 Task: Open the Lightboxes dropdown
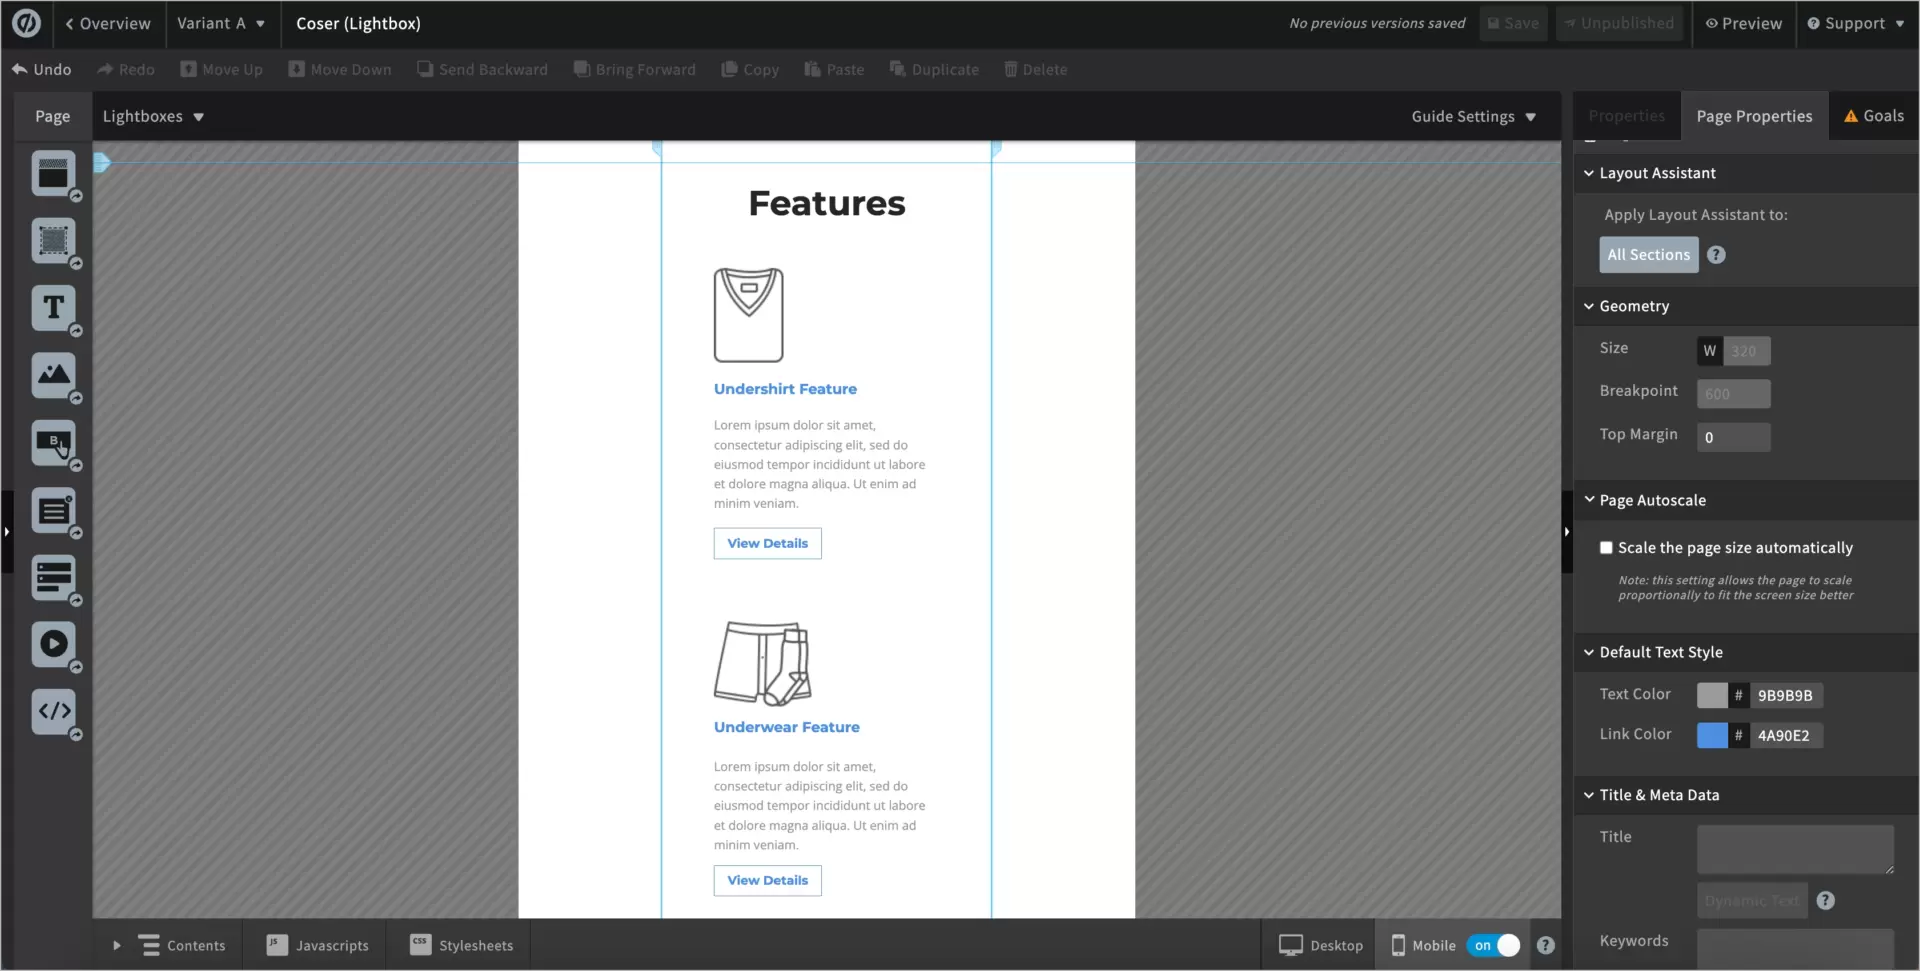click(154, 116)
